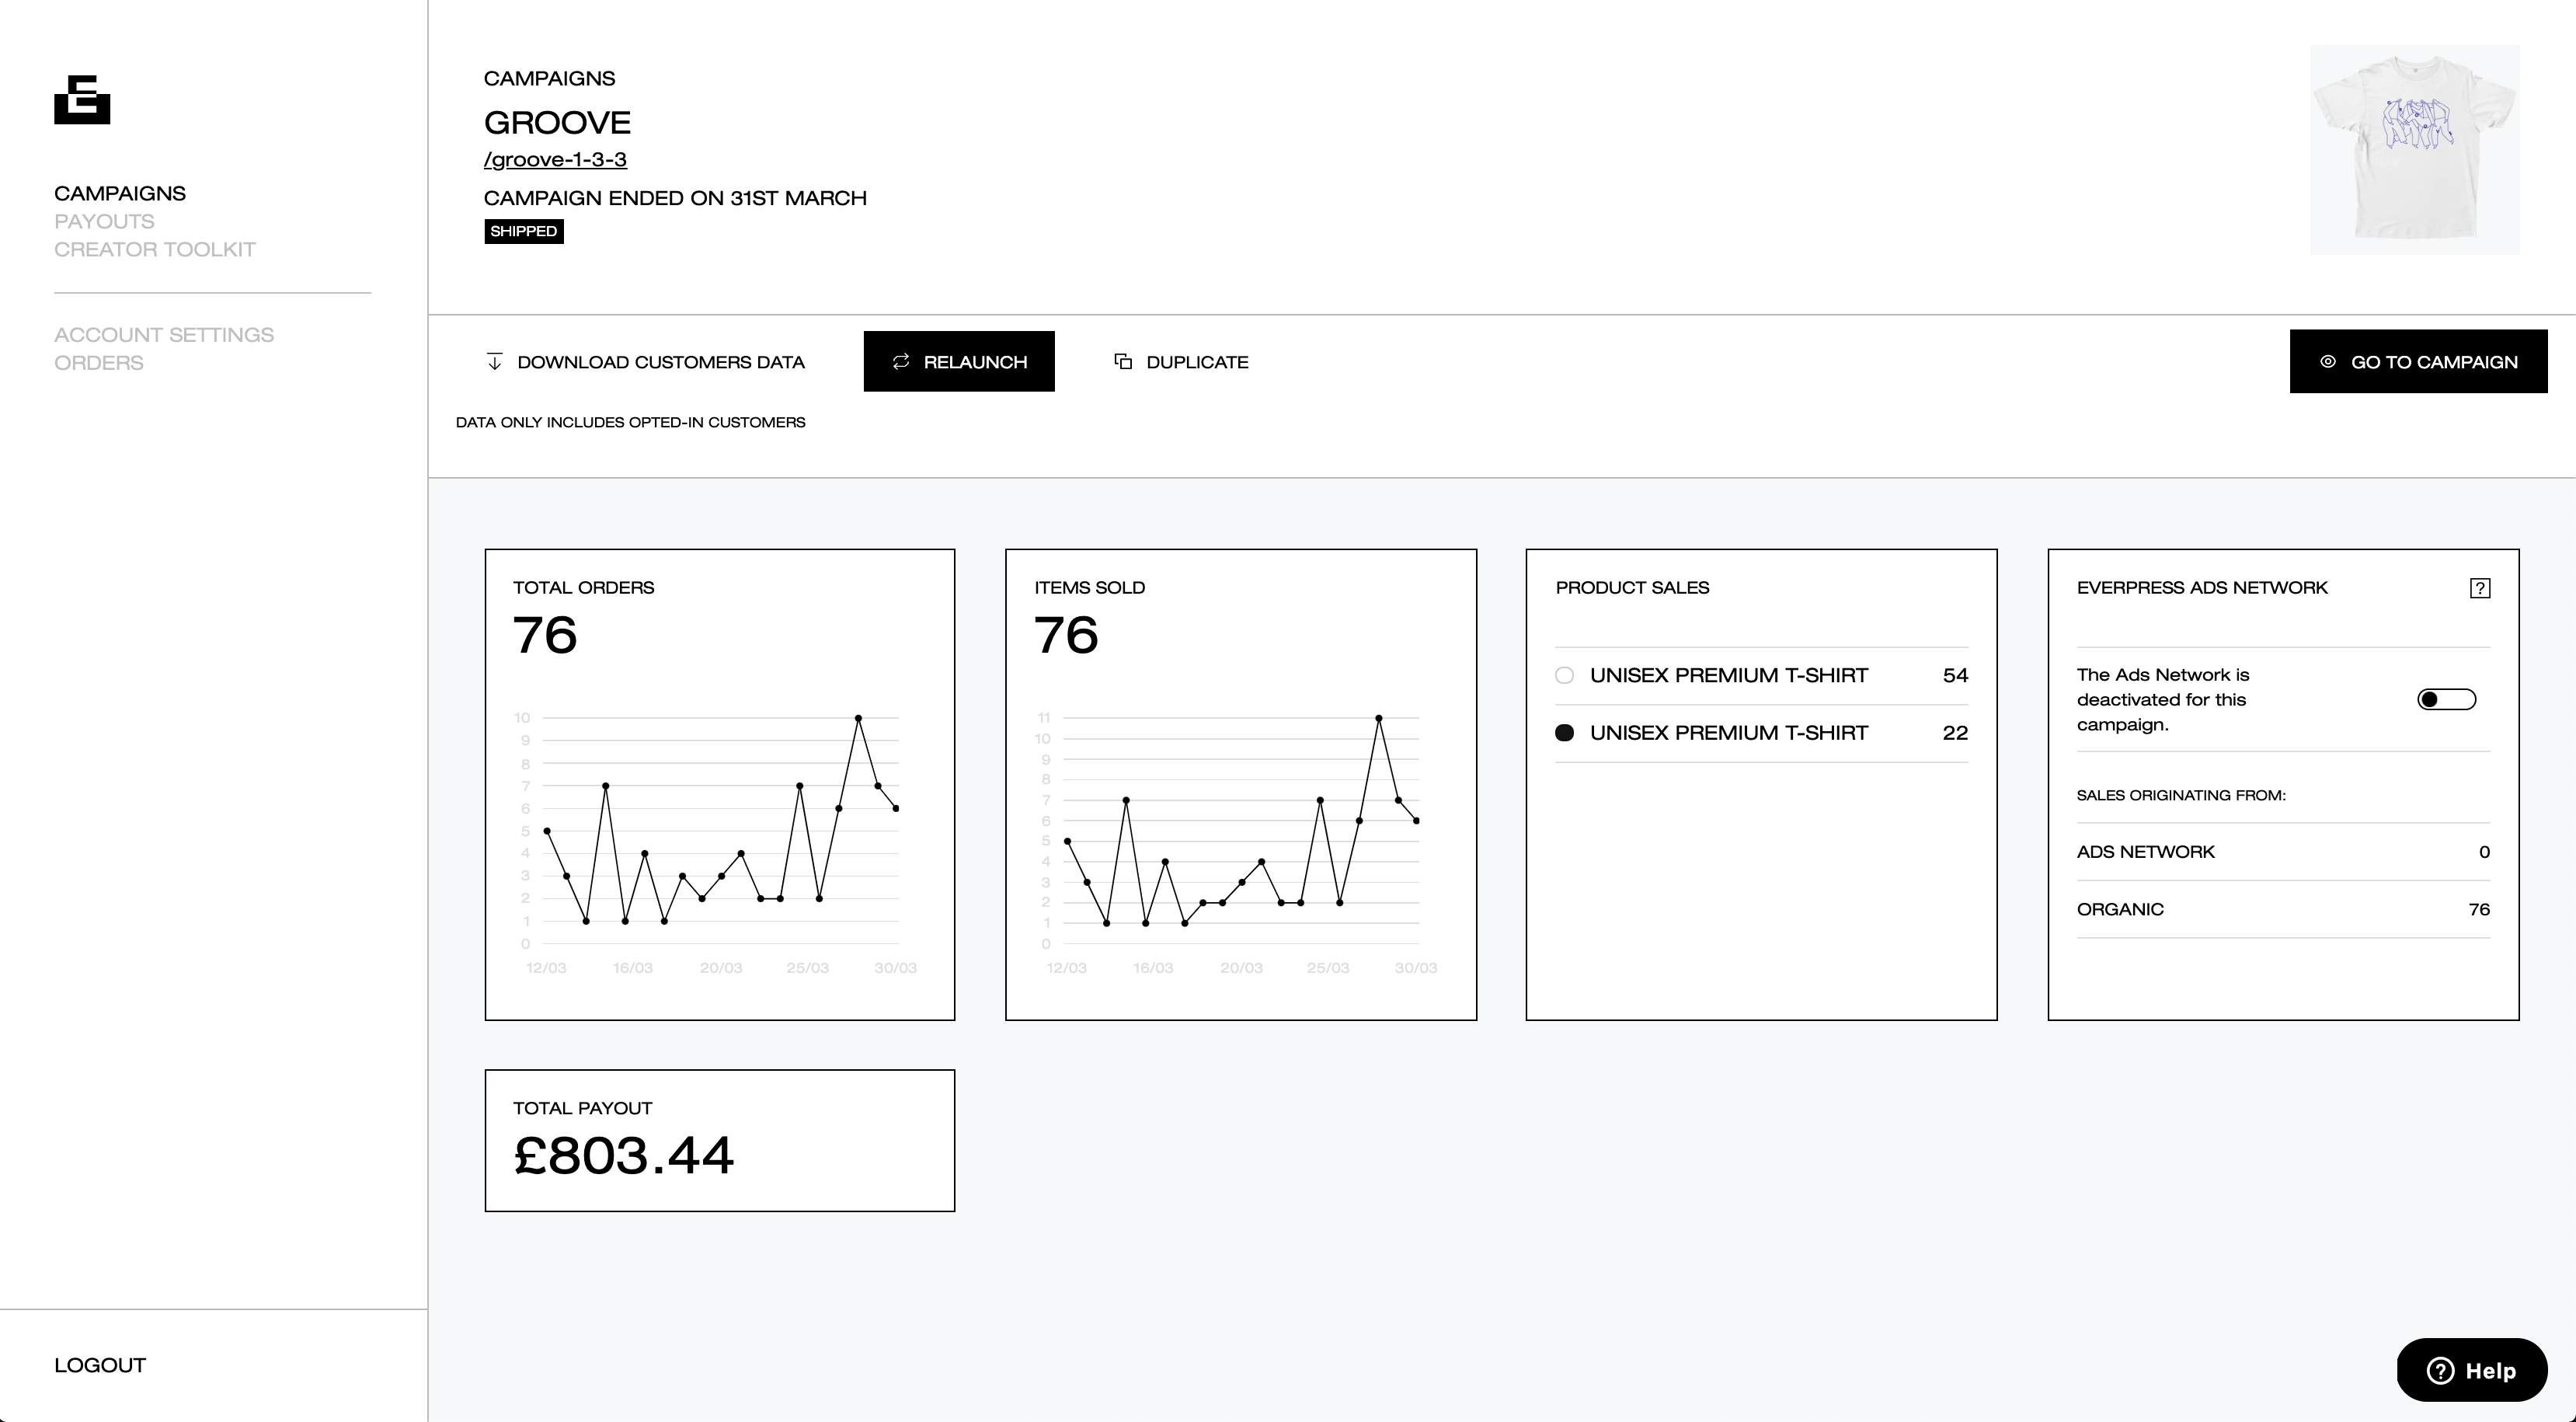The width and height of the screenshot is (2576, 1422).
Task: Click the Account Settings option in sidebar
Action: click(x=165, y=334)
